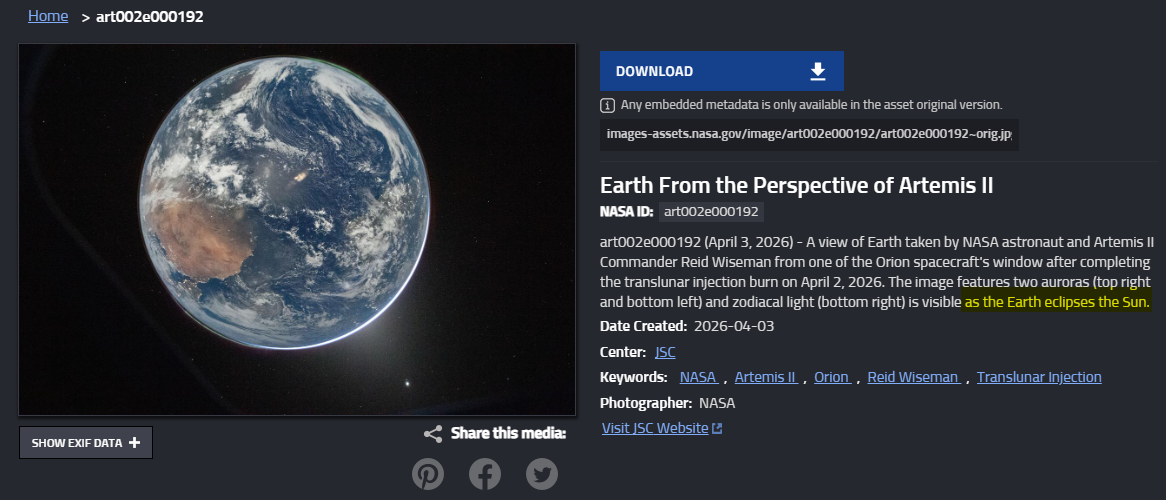Open the Earth photo thumbnail
The height and width of the screenshot is (500, 1166).
pos(297,229)
